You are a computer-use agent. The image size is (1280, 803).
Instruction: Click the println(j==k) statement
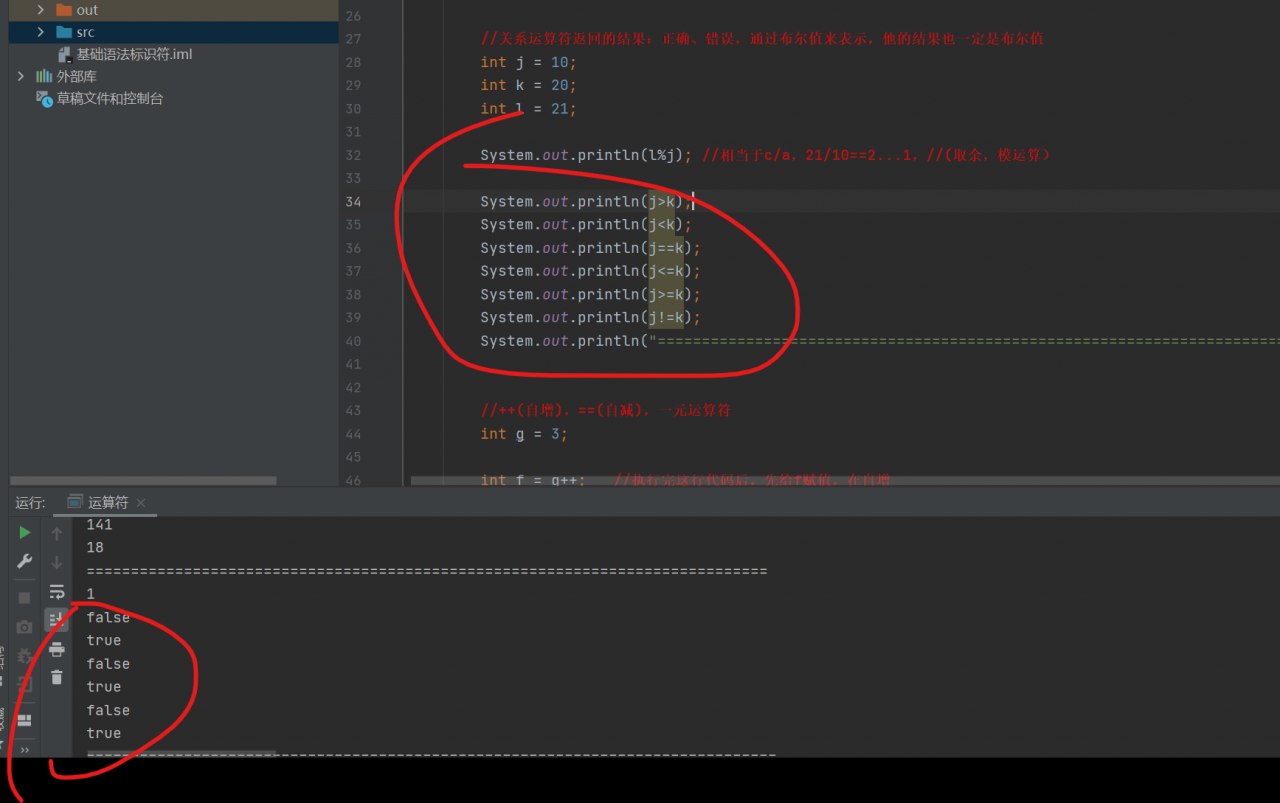point(590,248)
